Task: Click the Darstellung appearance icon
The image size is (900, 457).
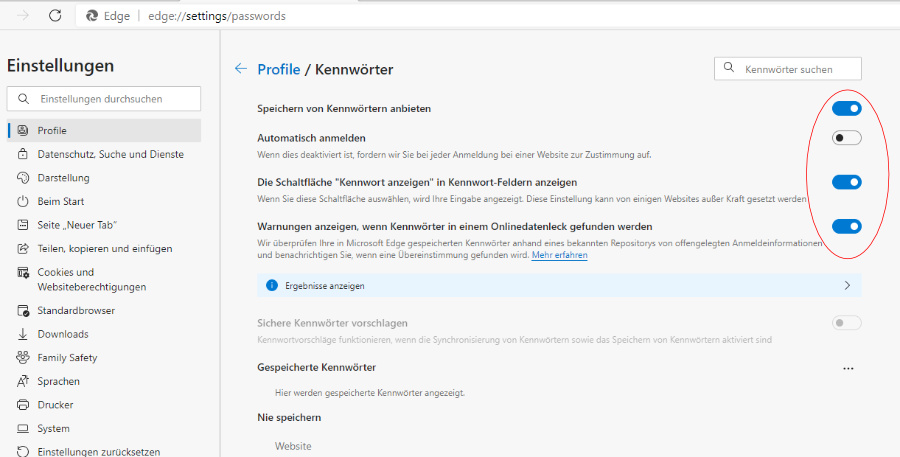Action: (x=23, y=178)
